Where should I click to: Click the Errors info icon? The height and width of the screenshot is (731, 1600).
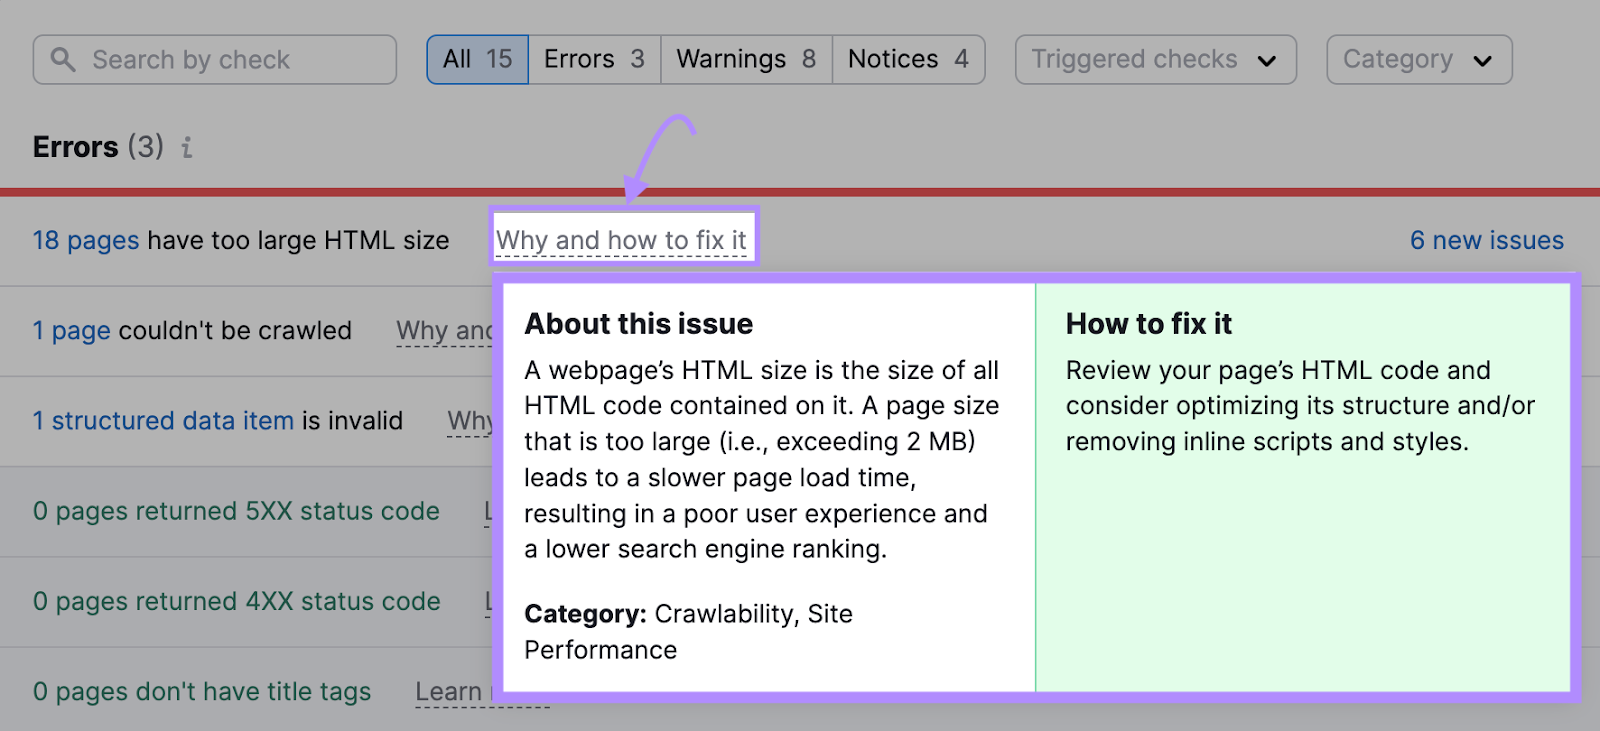coord(187,148)
